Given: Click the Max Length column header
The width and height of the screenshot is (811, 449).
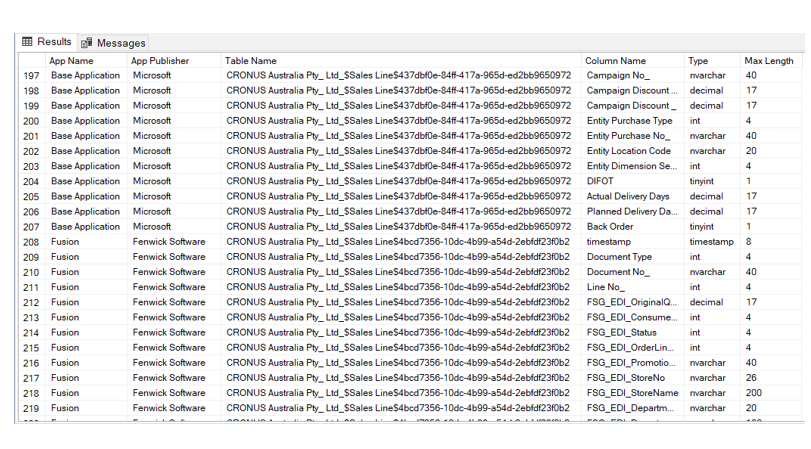Looking at the screenshot, I should [769, 61].
